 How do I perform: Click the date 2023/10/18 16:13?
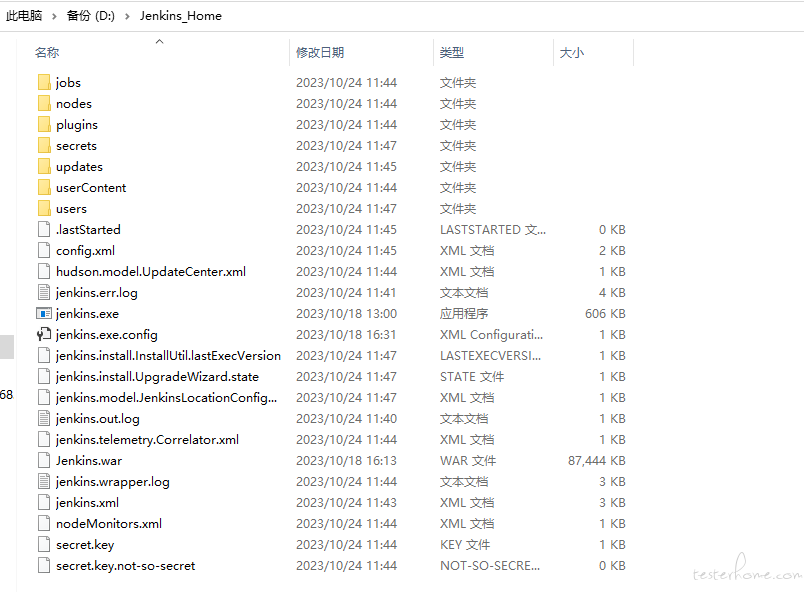click(346, 461)
